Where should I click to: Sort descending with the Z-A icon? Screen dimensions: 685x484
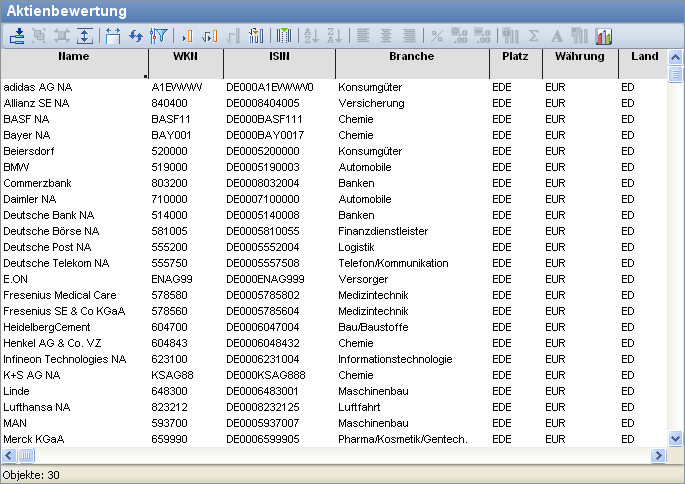(x=334, y=36)
